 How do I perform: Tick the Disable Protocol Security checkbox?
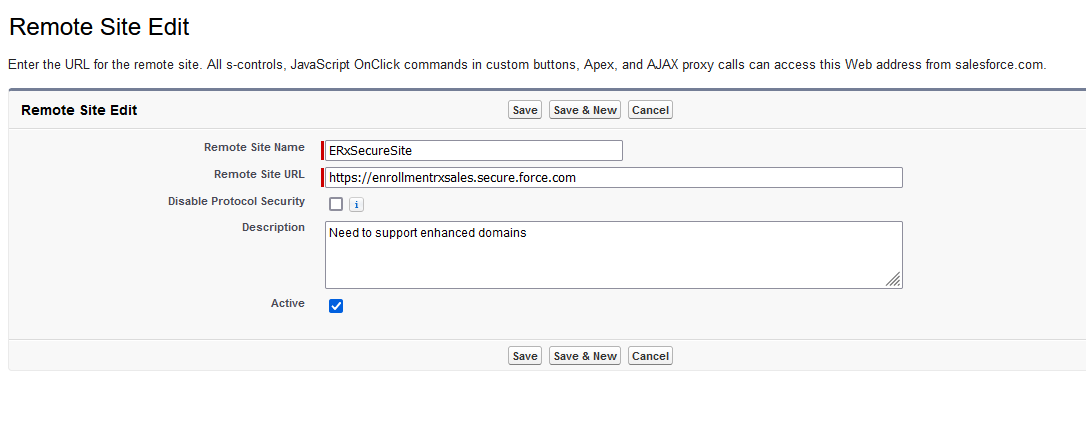[336, 204]
